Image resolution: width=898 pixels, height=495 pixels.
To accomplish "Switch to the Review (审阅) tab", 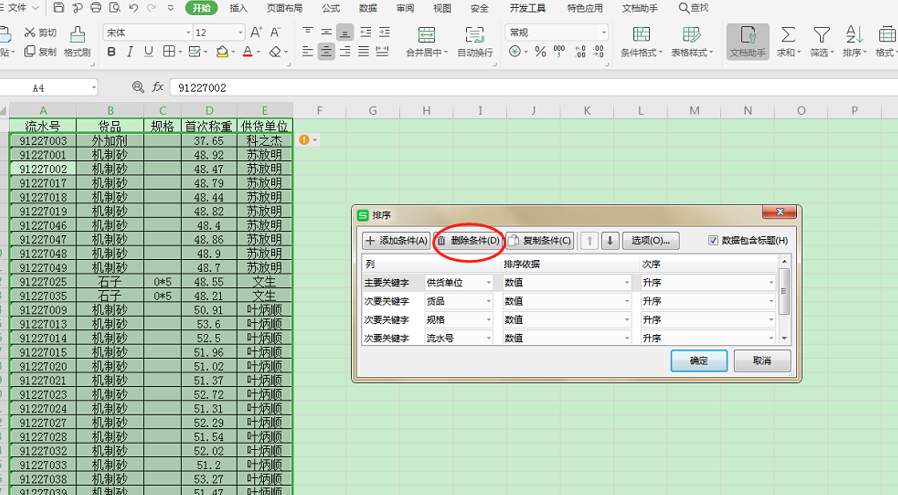I will [405, 8].
